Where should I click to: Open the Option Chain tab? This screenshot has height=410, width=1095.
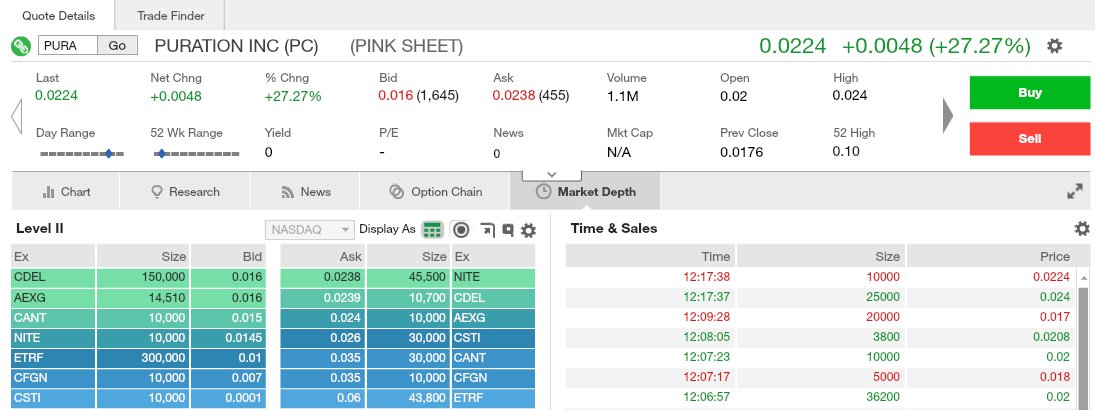[x=435, y=191]
